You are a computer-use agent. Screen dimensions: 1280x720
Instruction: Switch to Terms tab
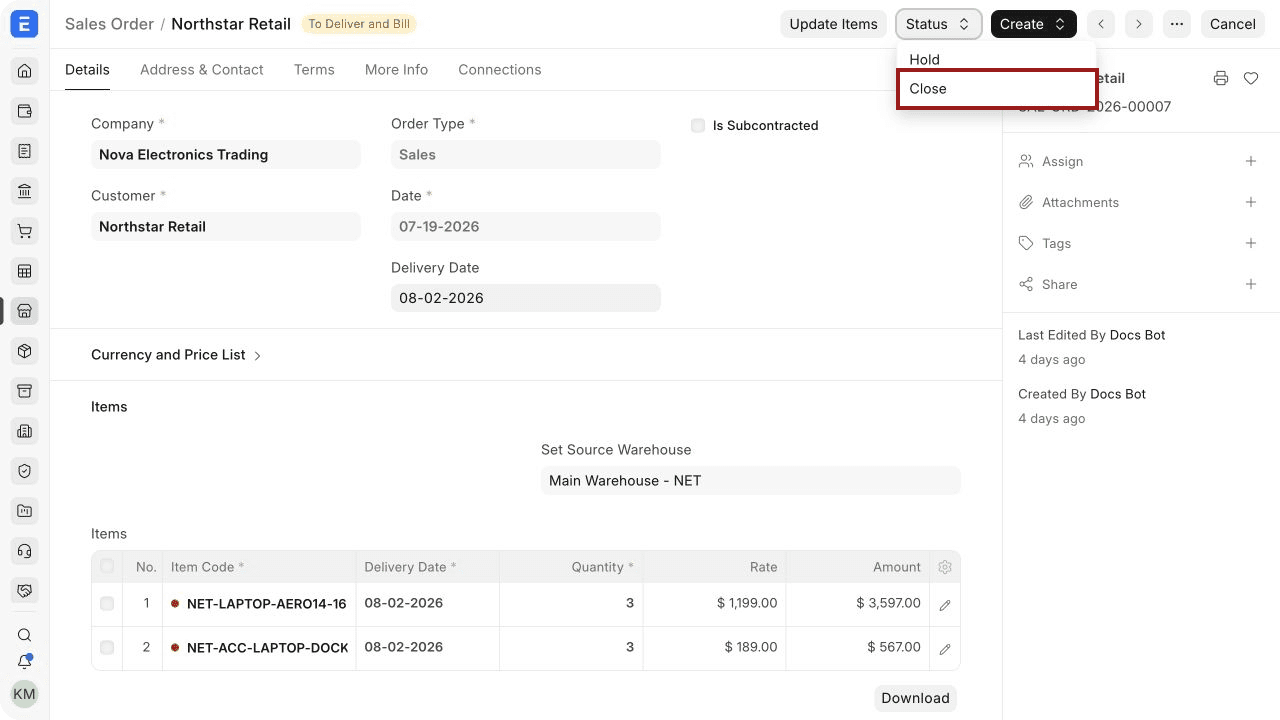[x=314, y=70]
